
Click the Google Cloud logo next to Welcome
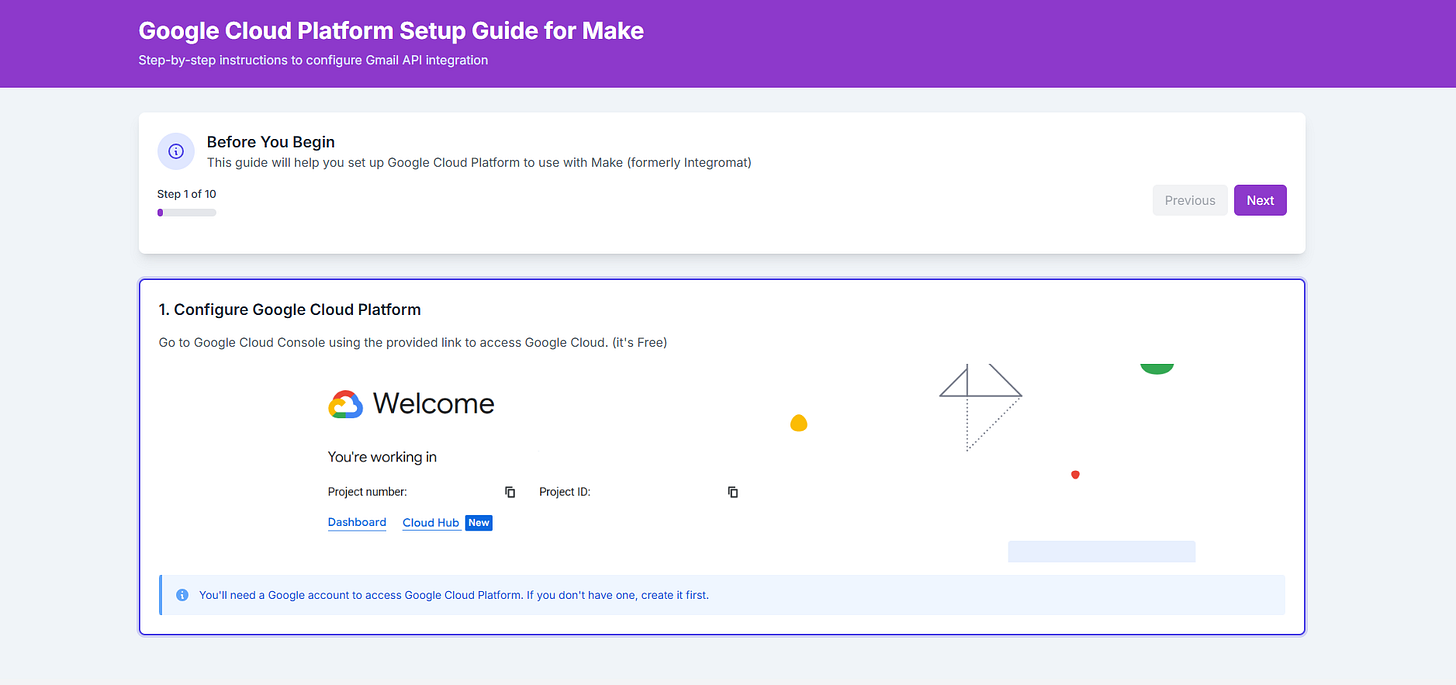coord(345,404)
